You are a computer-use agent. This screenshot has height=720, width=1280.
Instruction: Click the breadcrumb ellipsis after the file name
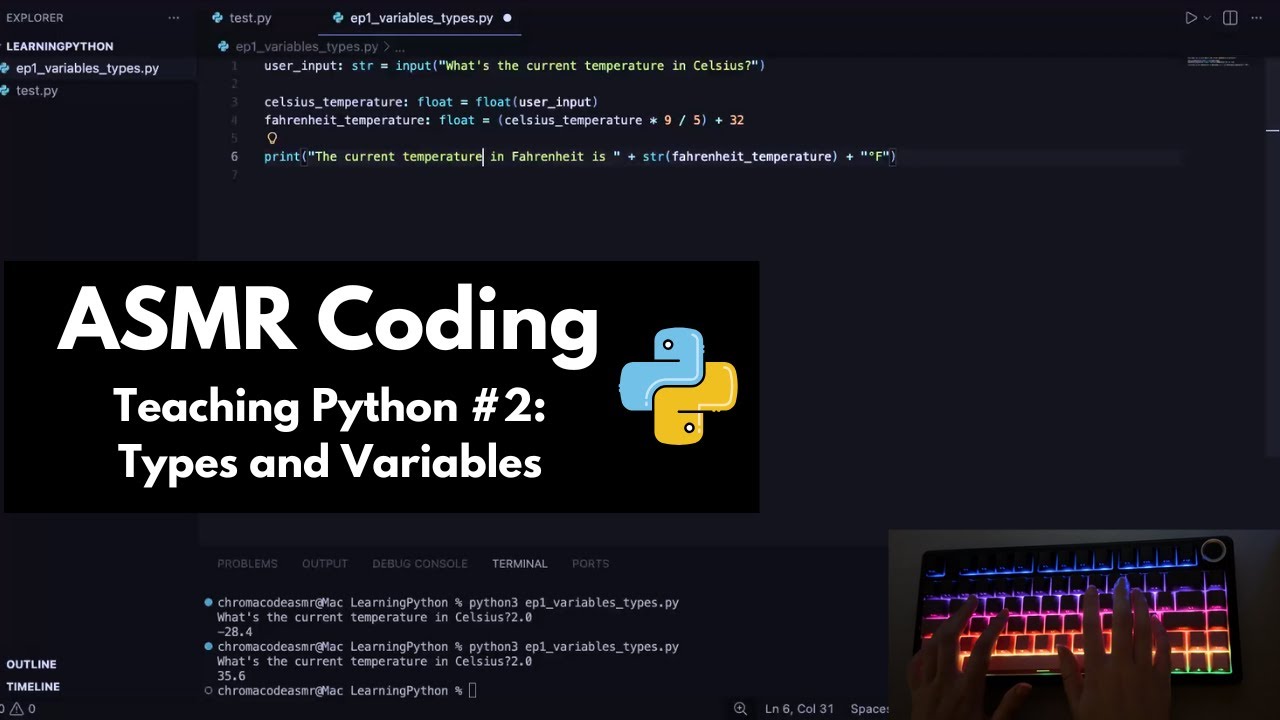click(x=400, y=47)
